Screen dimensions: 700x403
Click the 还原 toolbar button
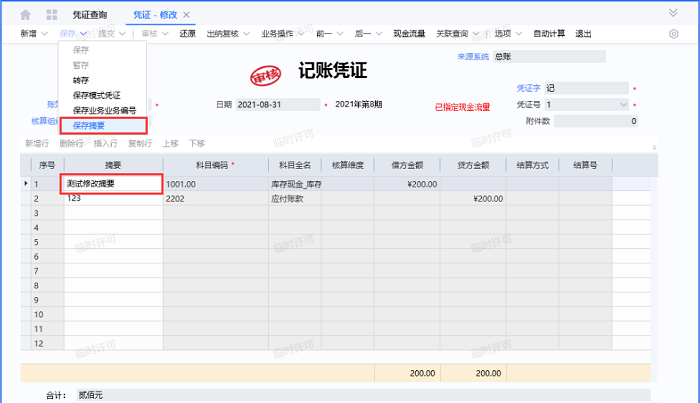coord(188,34)
